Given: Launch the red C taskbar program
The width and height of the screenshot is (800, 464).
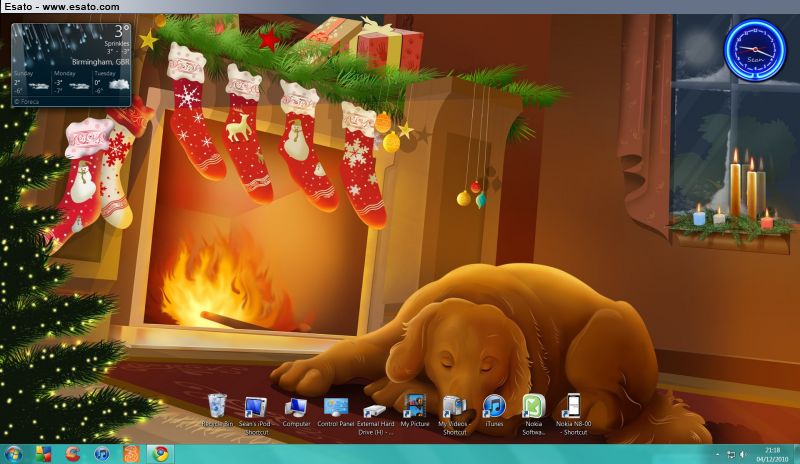Looking at the screenshot, I should tap(73, 454).
